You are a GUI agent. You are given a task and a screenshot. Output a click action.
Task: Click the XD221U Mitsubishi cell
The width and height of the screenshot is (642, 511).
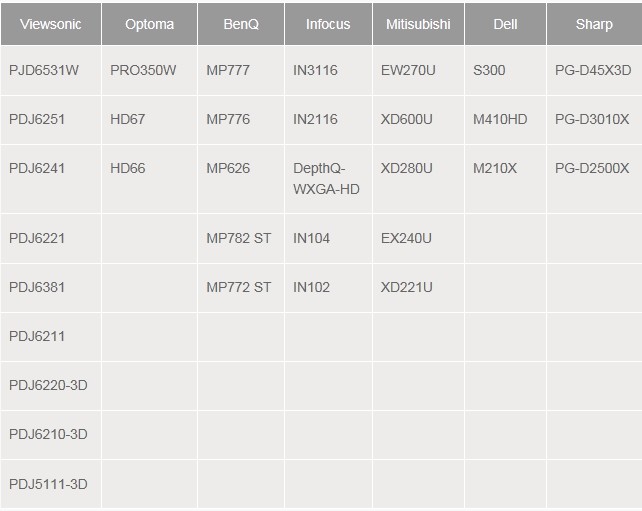(418, 287)
